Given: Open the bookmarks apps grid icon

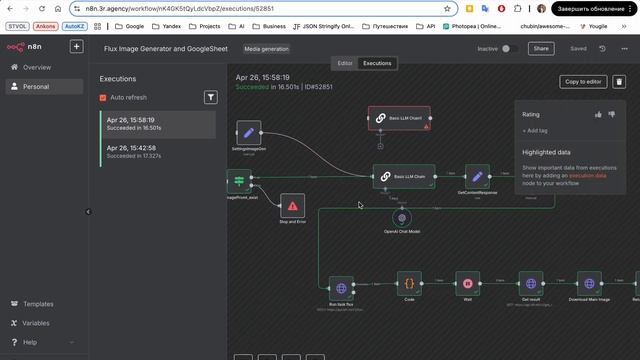Looking at the screenshot, I should [x=97, y=26].
